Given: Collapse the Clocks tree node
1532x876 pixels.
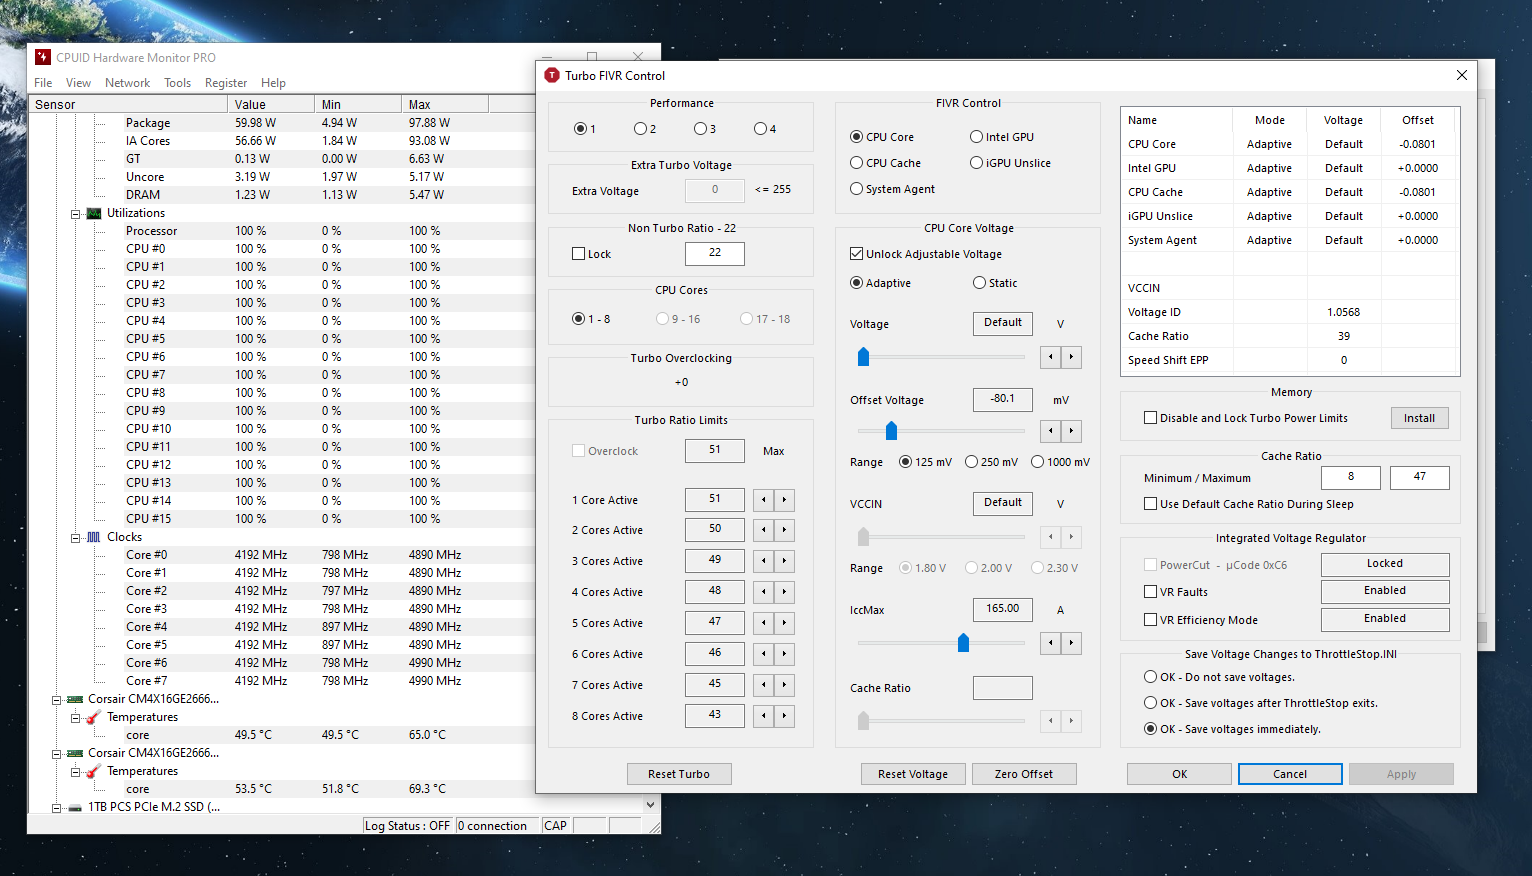Looking at the screenshot, I should coord(75,537).
